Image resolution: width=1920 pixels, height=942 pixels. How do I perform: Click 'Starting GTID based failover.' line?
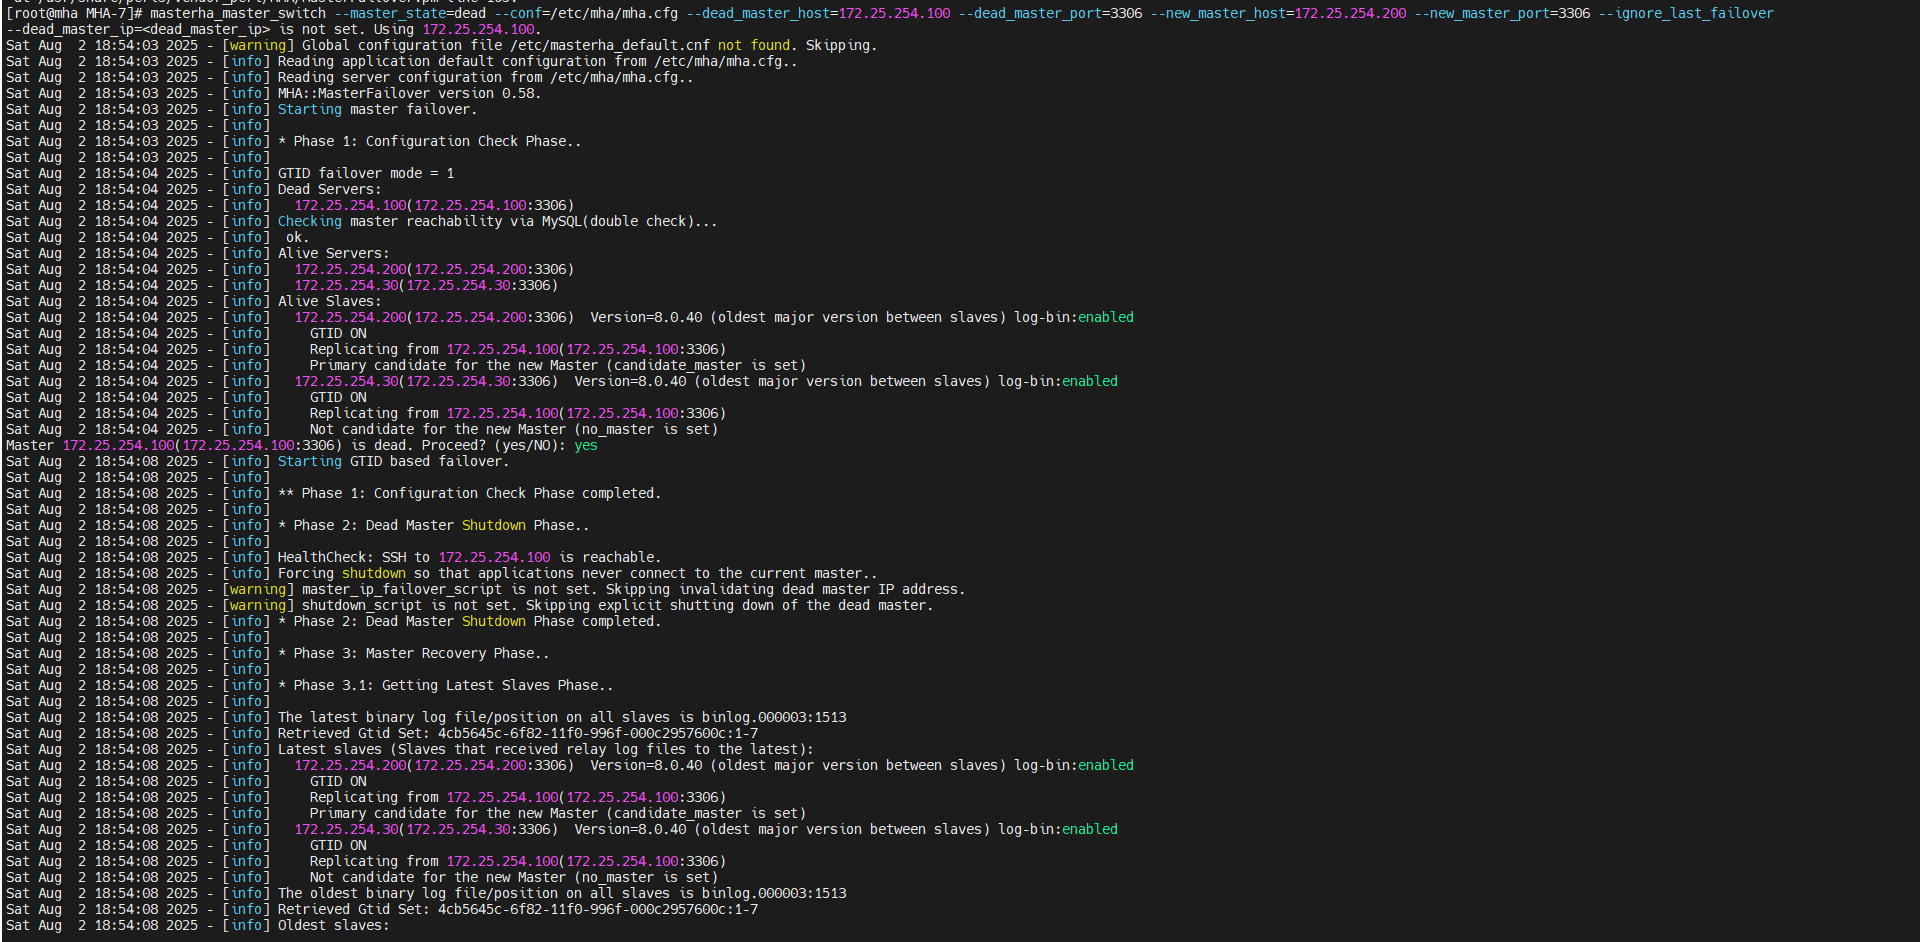pos(393,461)
